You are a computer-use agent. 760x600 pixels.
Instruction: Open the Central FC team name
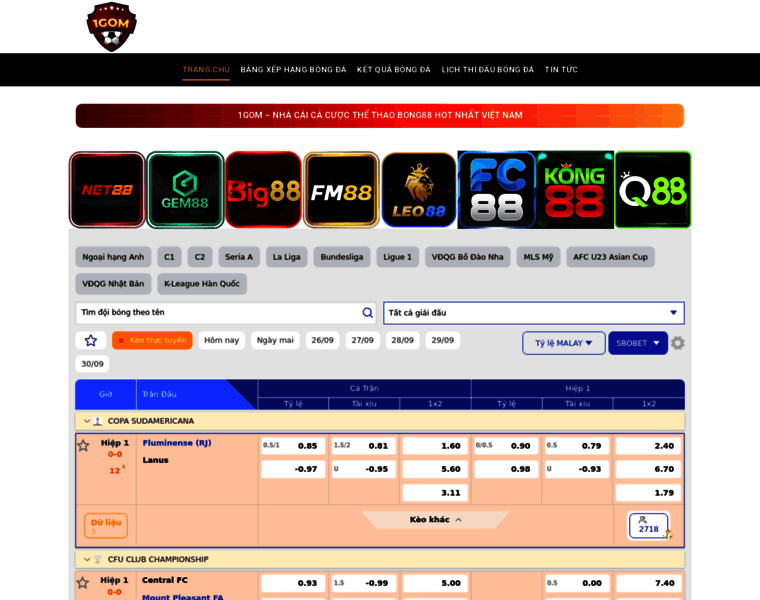point(165,580)
